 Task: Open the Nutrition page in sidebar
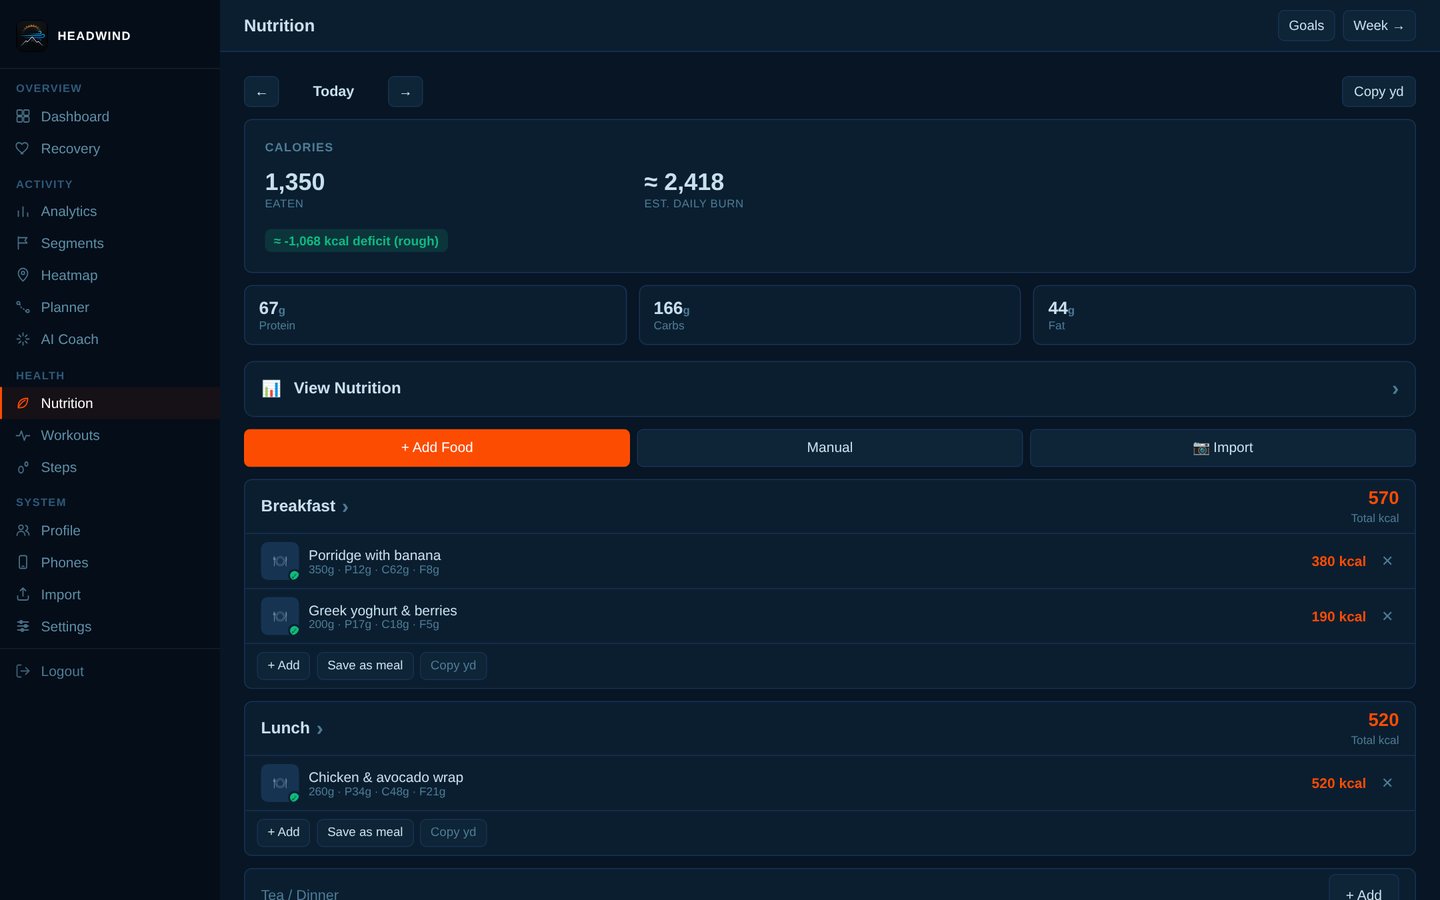[110, 404]
